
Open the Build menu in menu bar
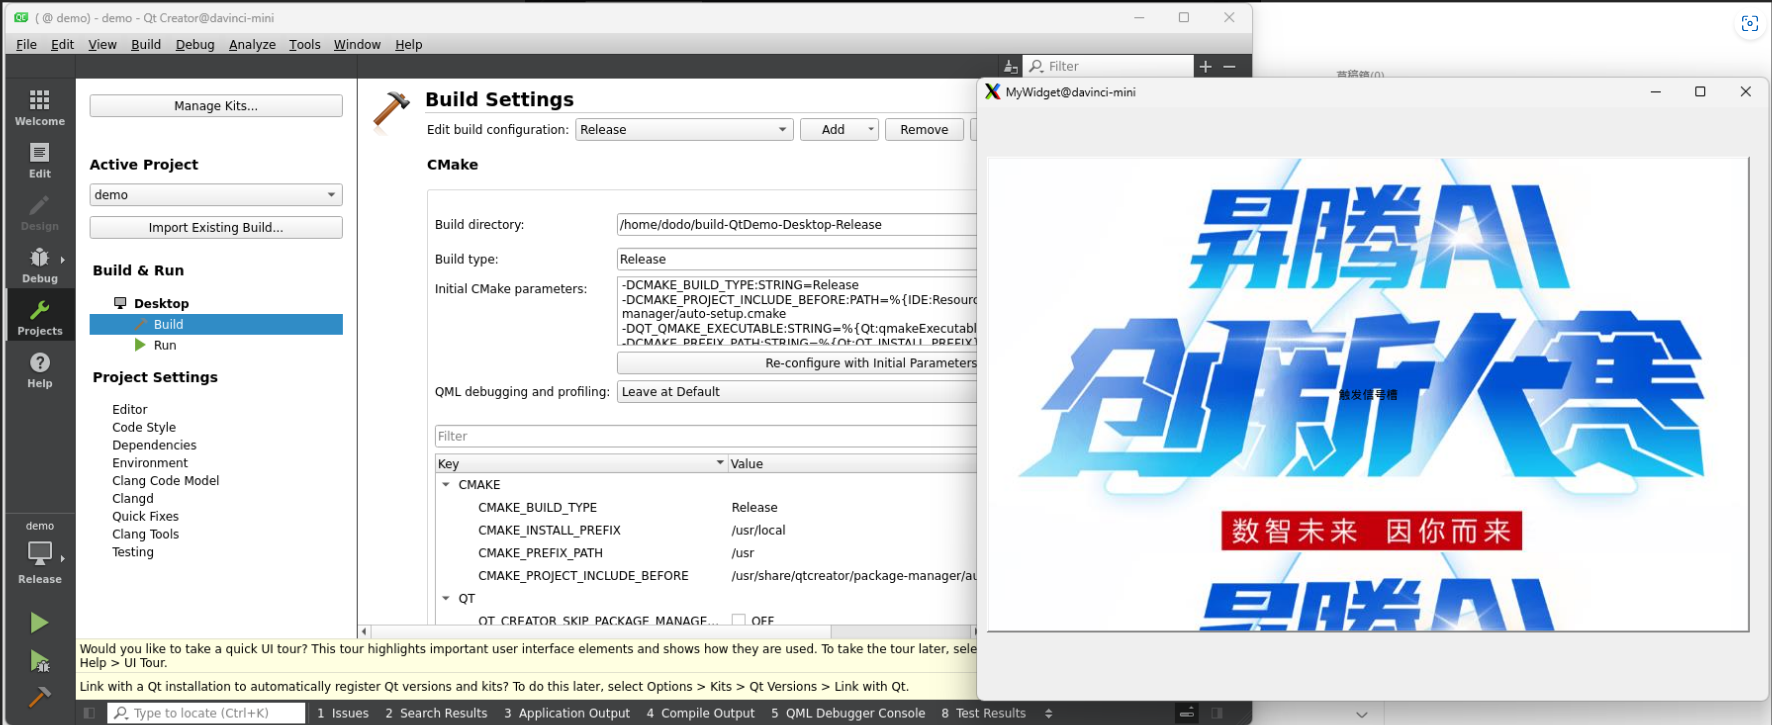coord(146,45)
